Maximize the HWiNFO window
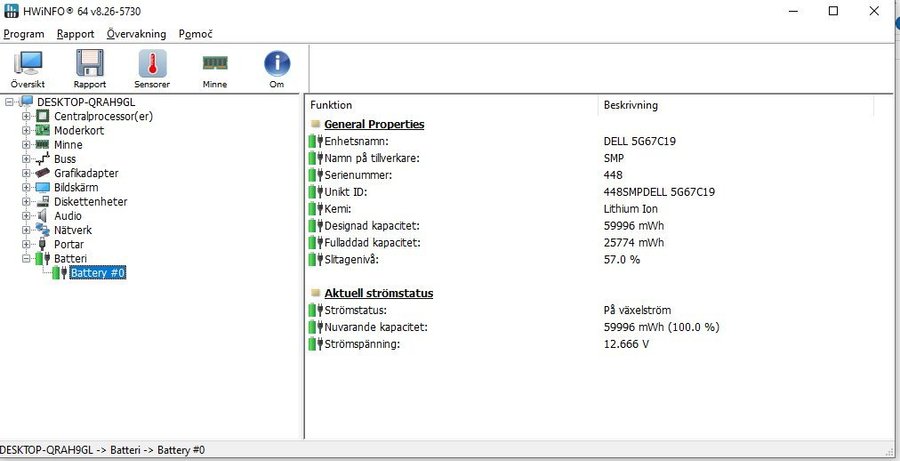 tap(833, 11)
